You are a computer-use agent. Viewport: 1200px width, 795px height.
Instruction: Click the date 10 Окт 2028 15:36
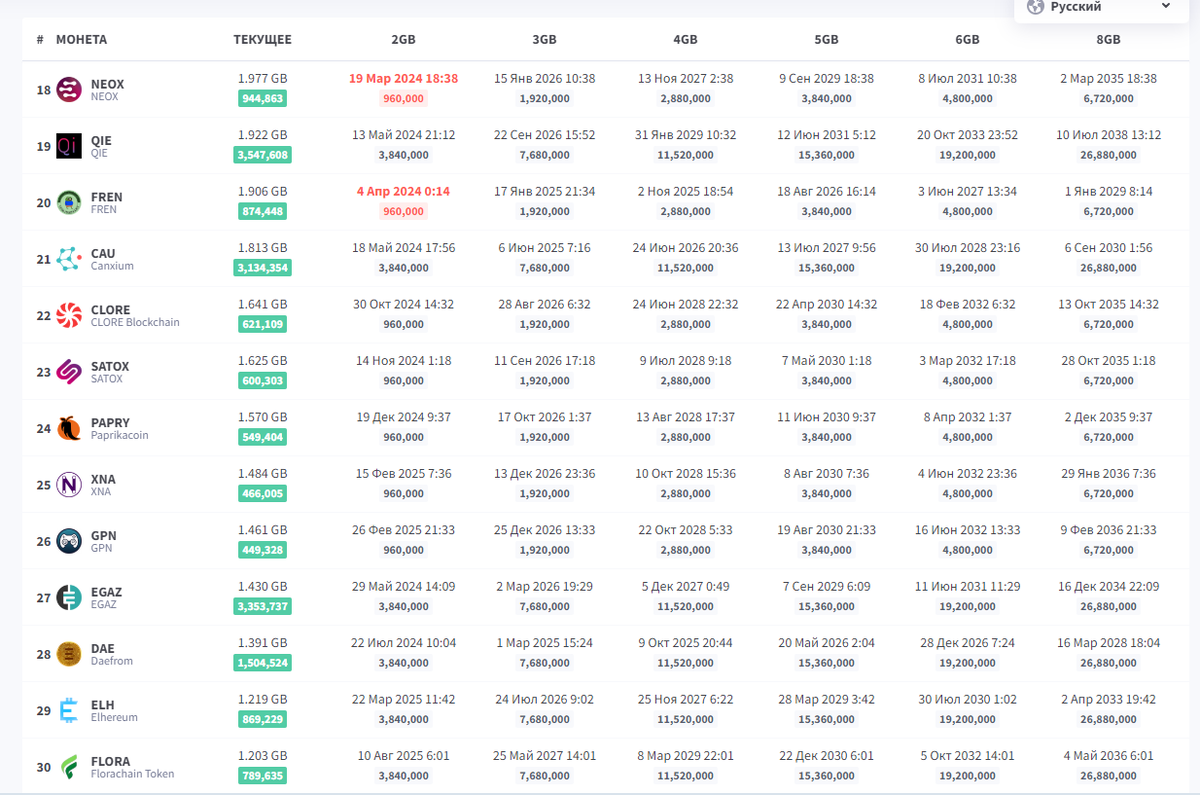[x=685, y=474]
